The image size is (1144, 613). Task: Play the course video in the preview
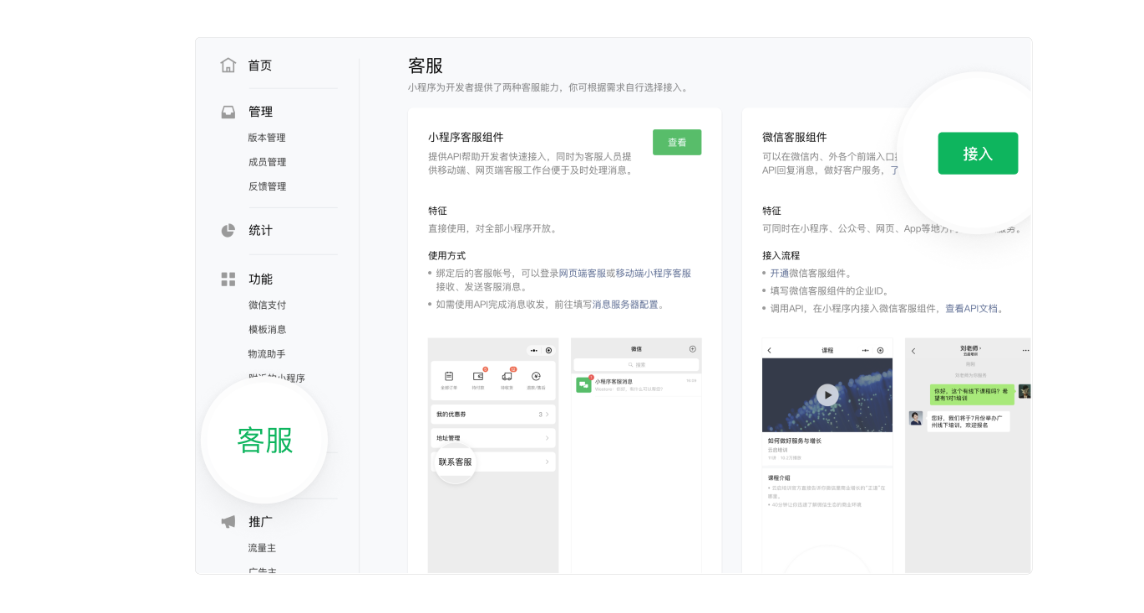[x=827, y=395]
